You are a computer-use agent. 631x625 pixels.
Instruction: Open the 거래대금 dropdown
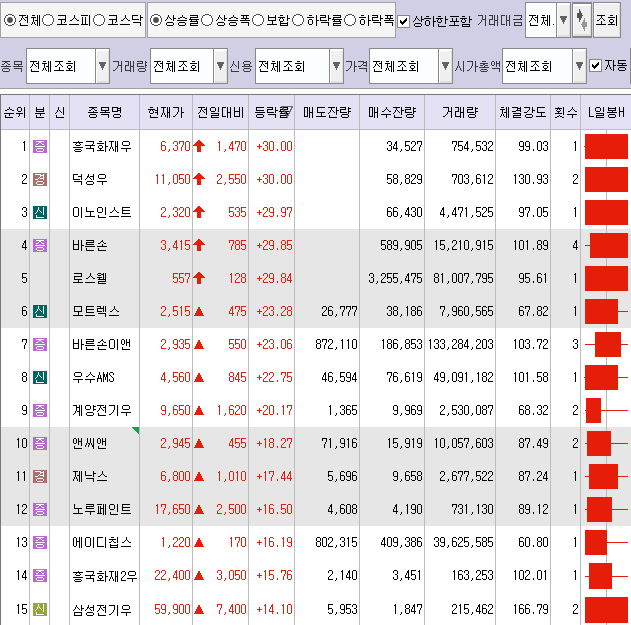click(x=563, y=20)
